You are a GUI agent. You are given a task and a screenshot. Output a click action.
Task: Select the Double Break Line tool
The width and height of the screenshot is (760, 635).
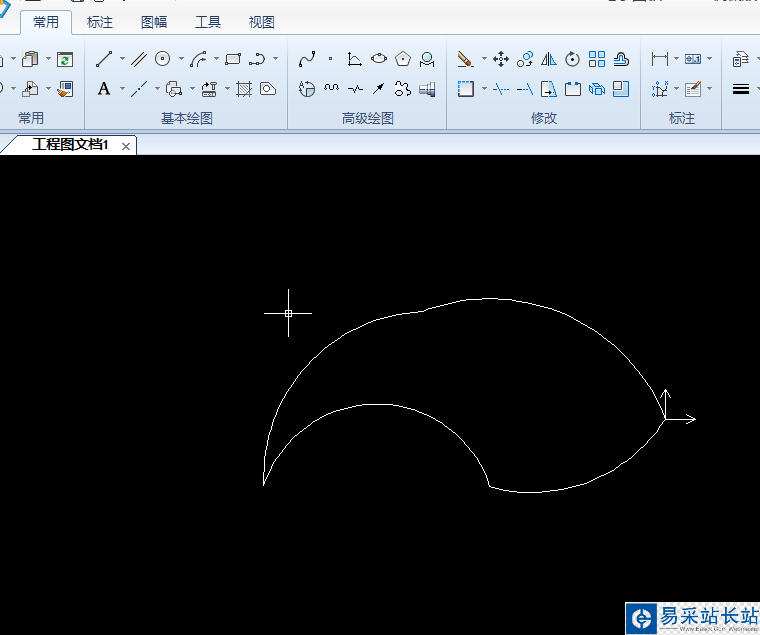(x=355, y=89)
